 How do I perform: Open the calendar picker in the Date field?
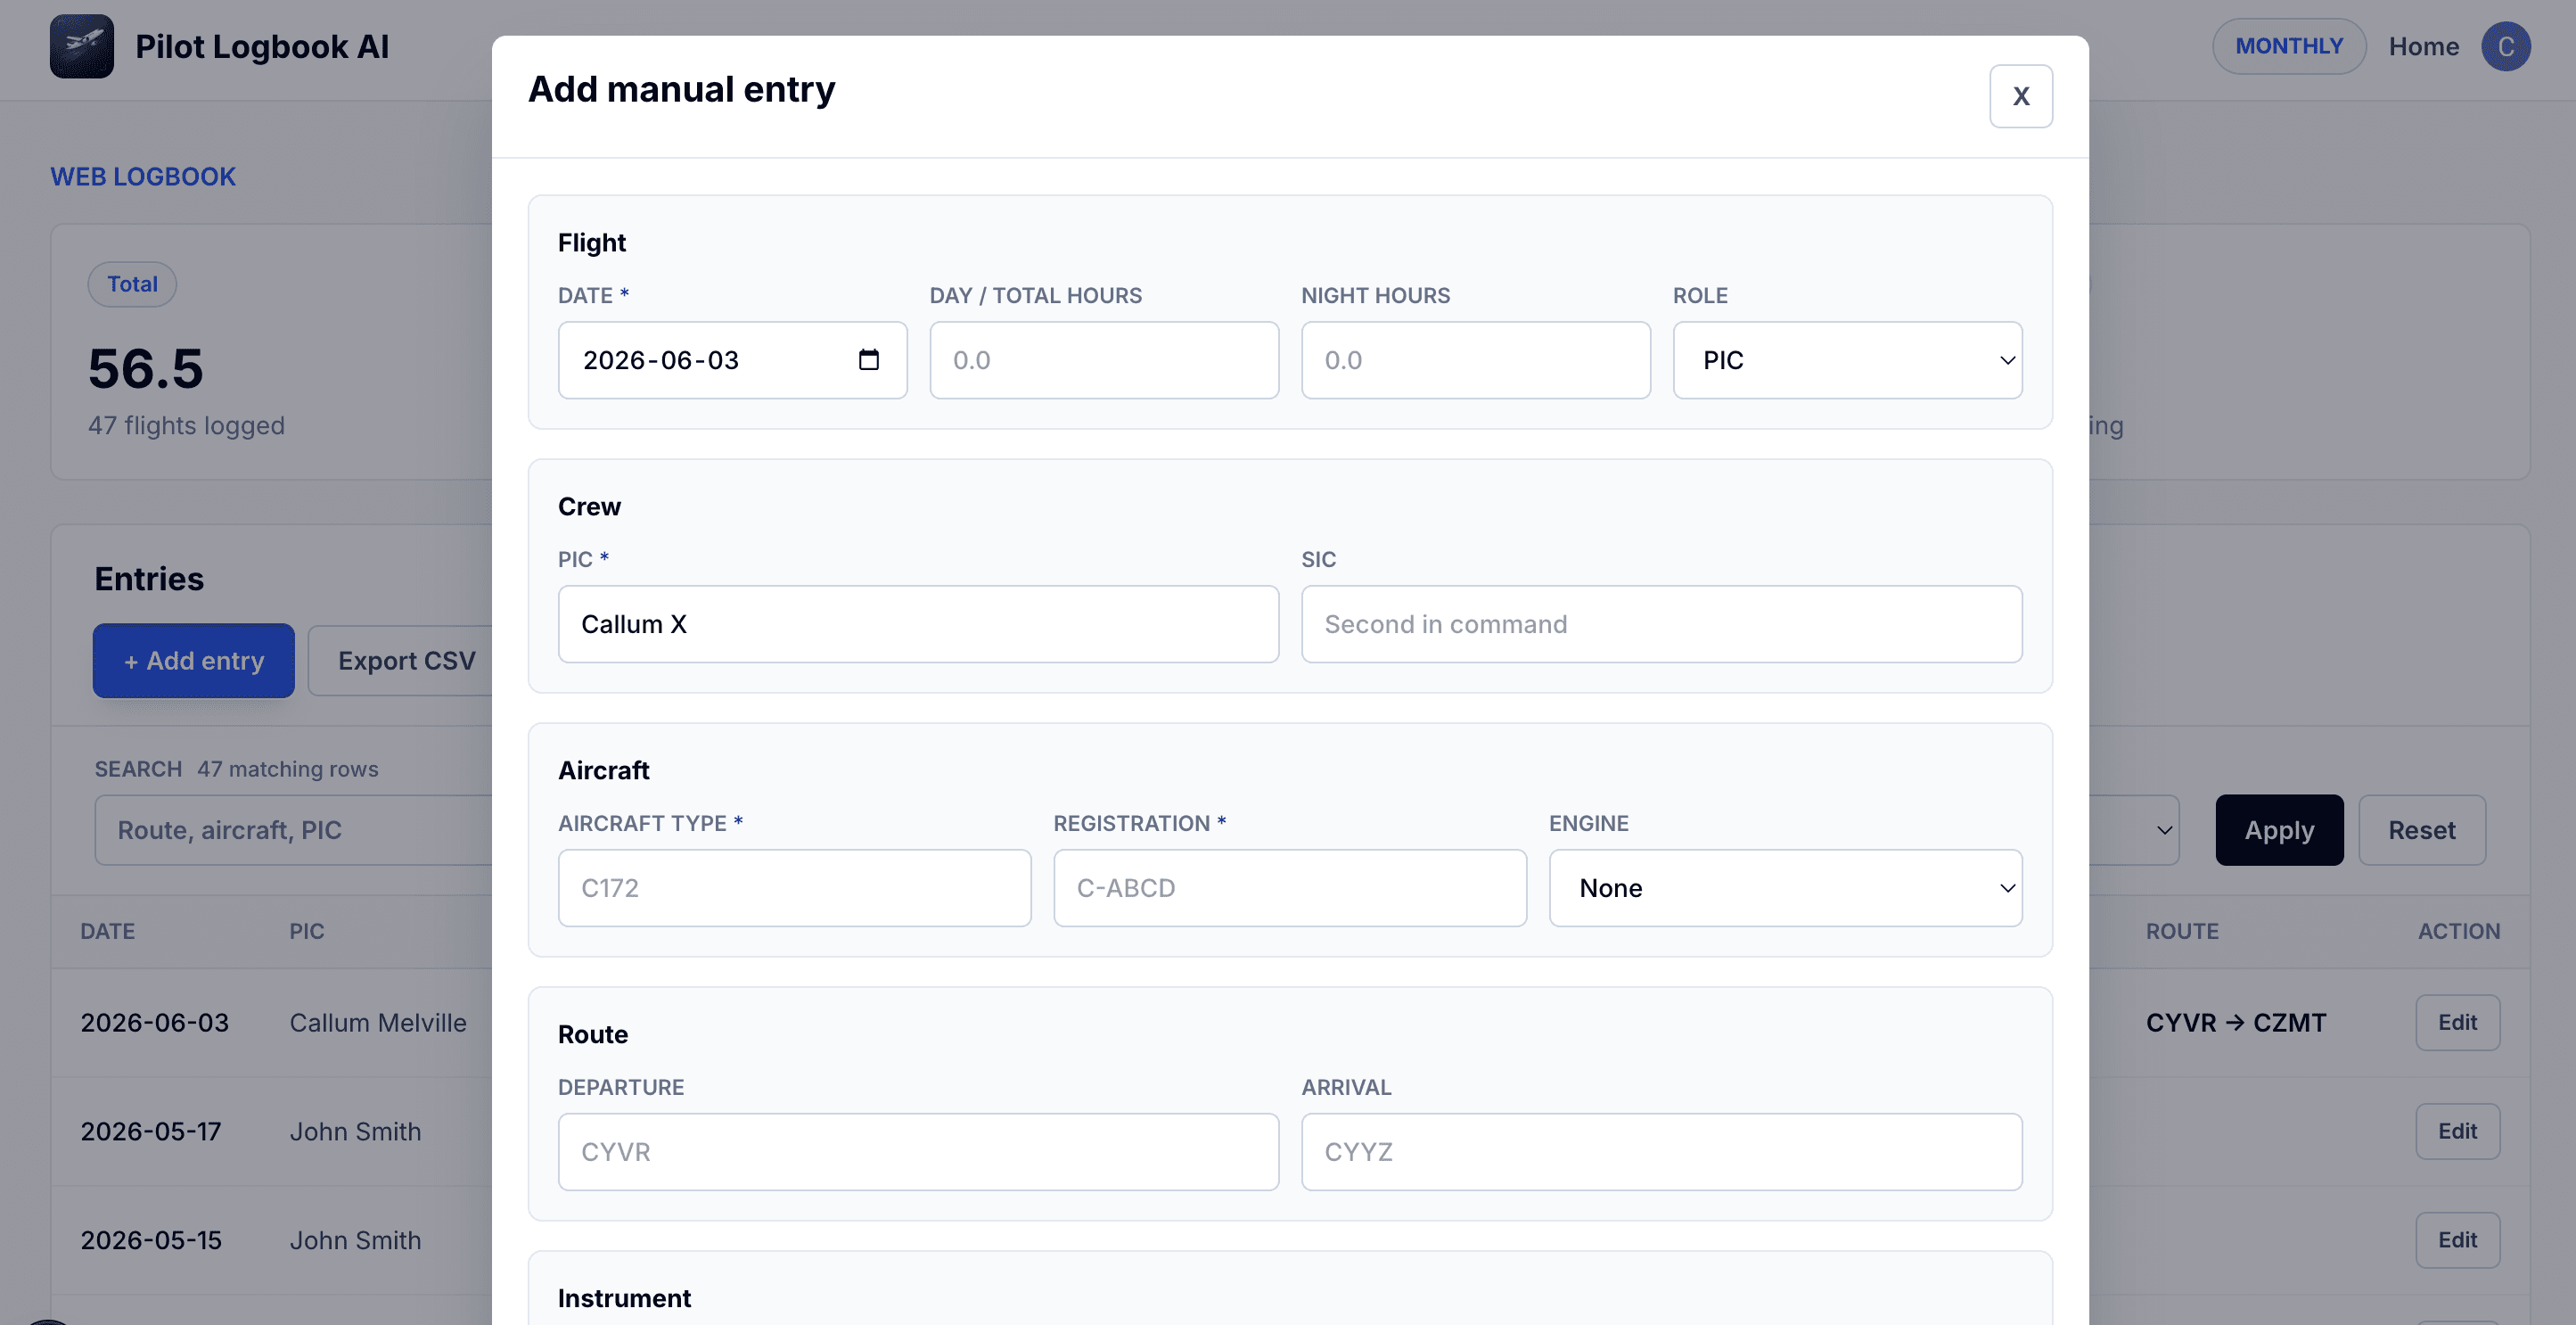pyautogui.click(x=868, y=360)
